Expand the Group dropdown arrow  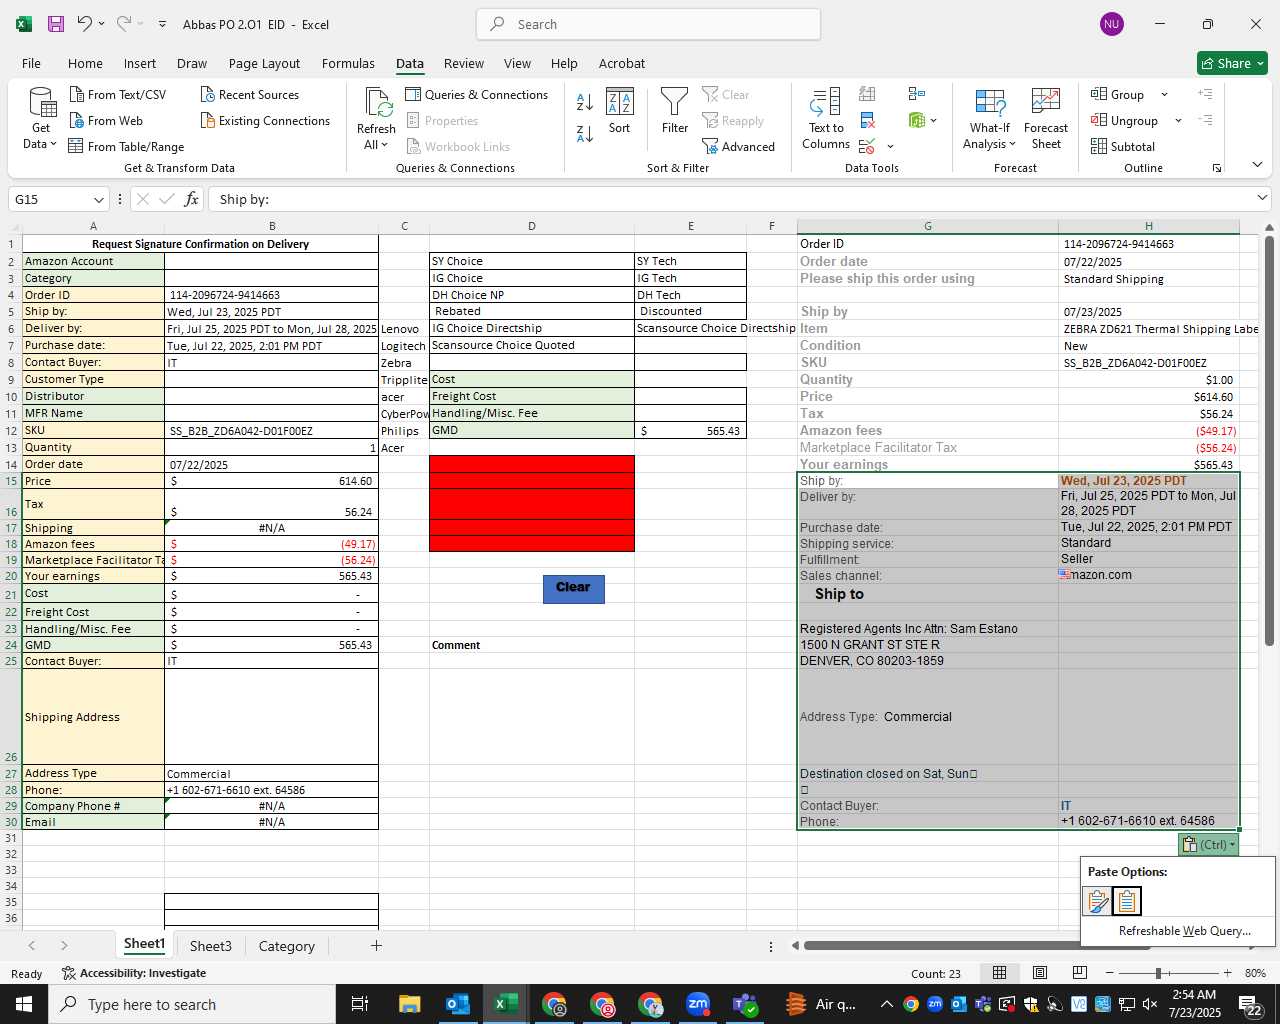point(1164,95)
